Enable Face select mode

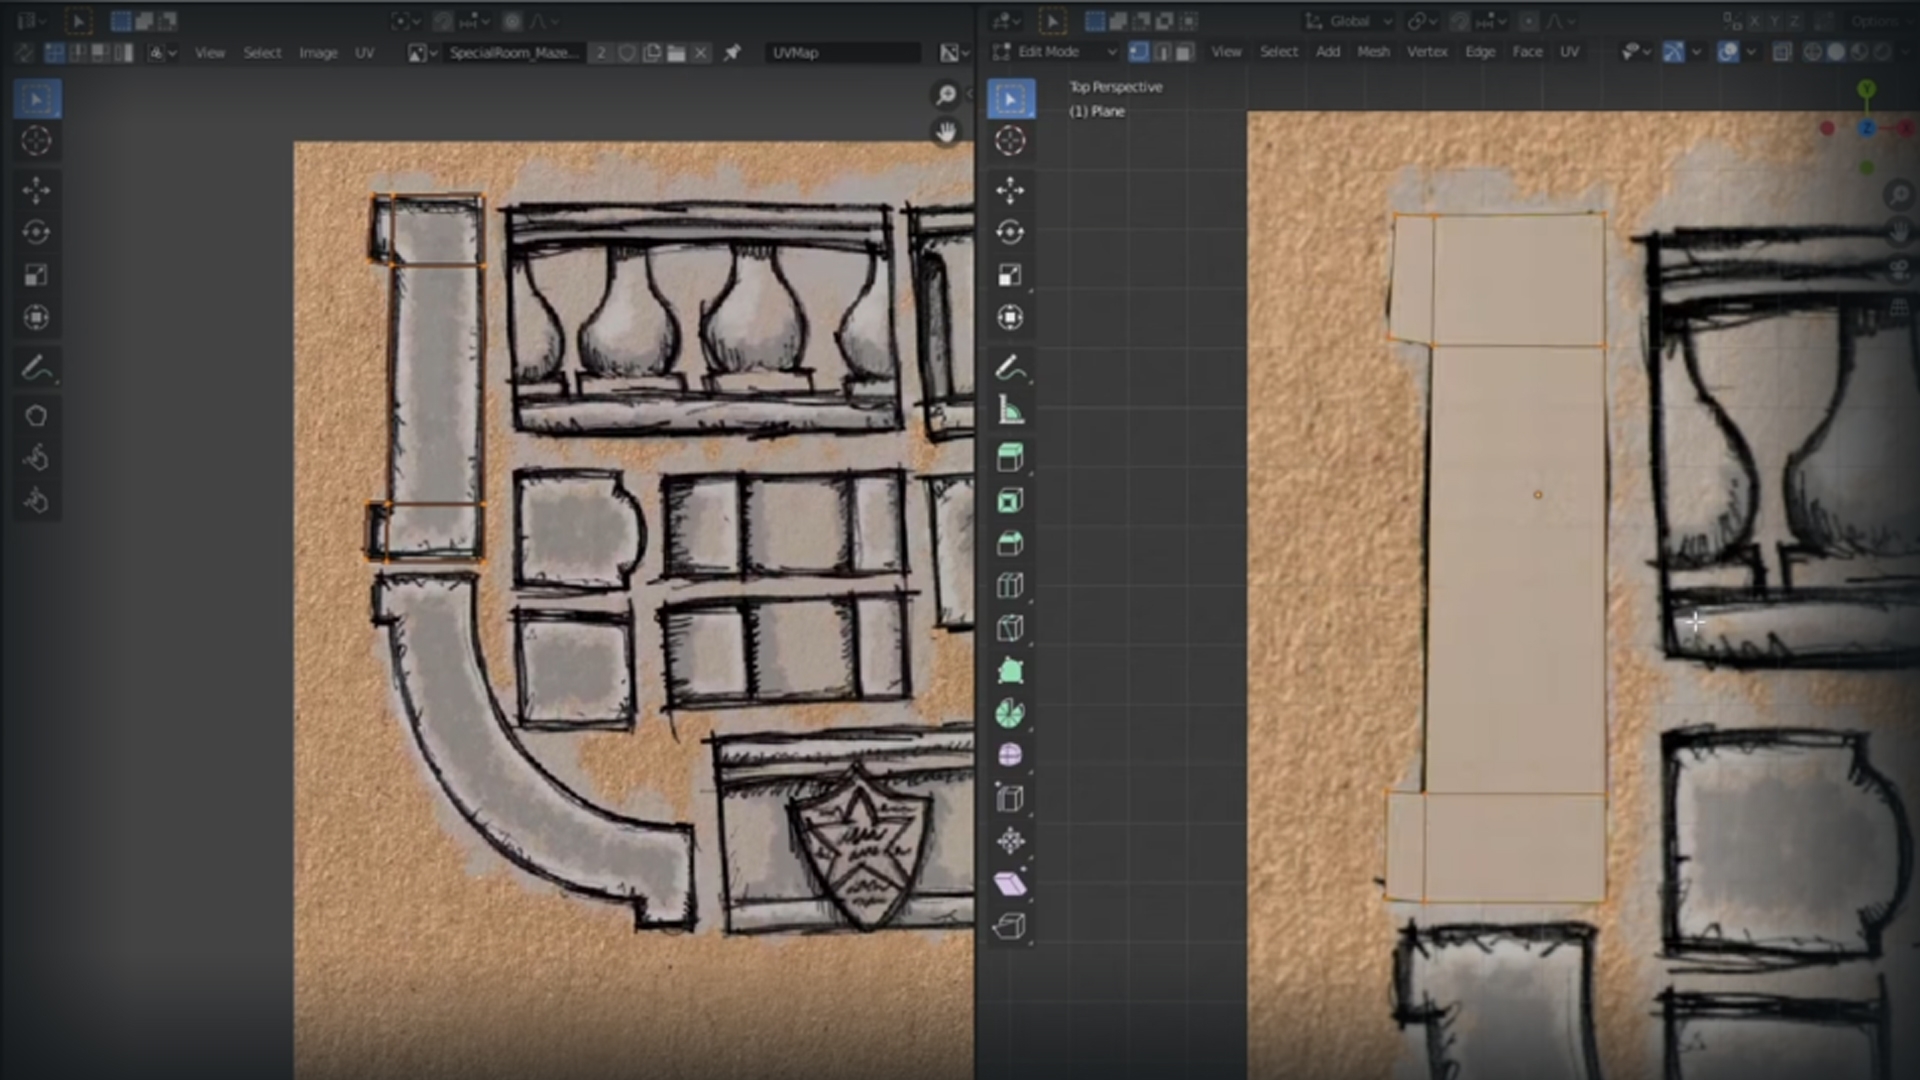point(1185,51)
